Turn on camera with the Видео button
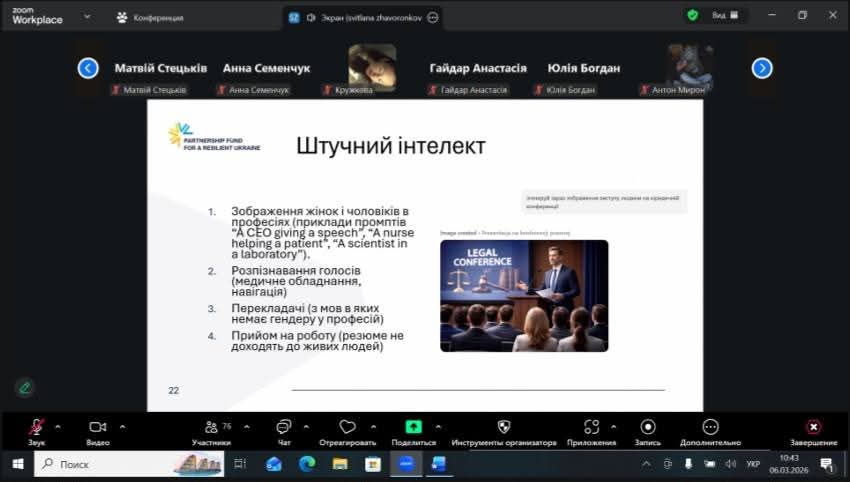 97,427
